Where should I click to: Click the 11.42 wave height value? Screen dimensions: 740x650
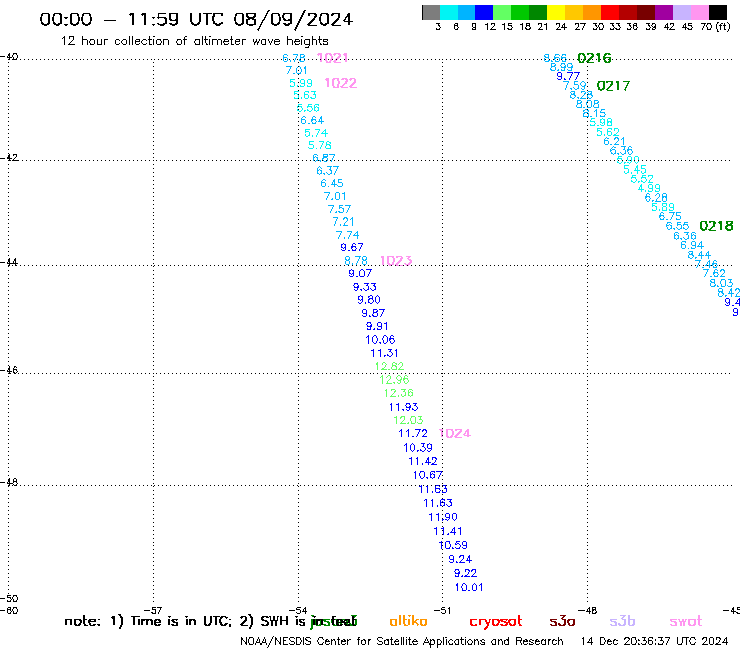[x=423, y=461]
